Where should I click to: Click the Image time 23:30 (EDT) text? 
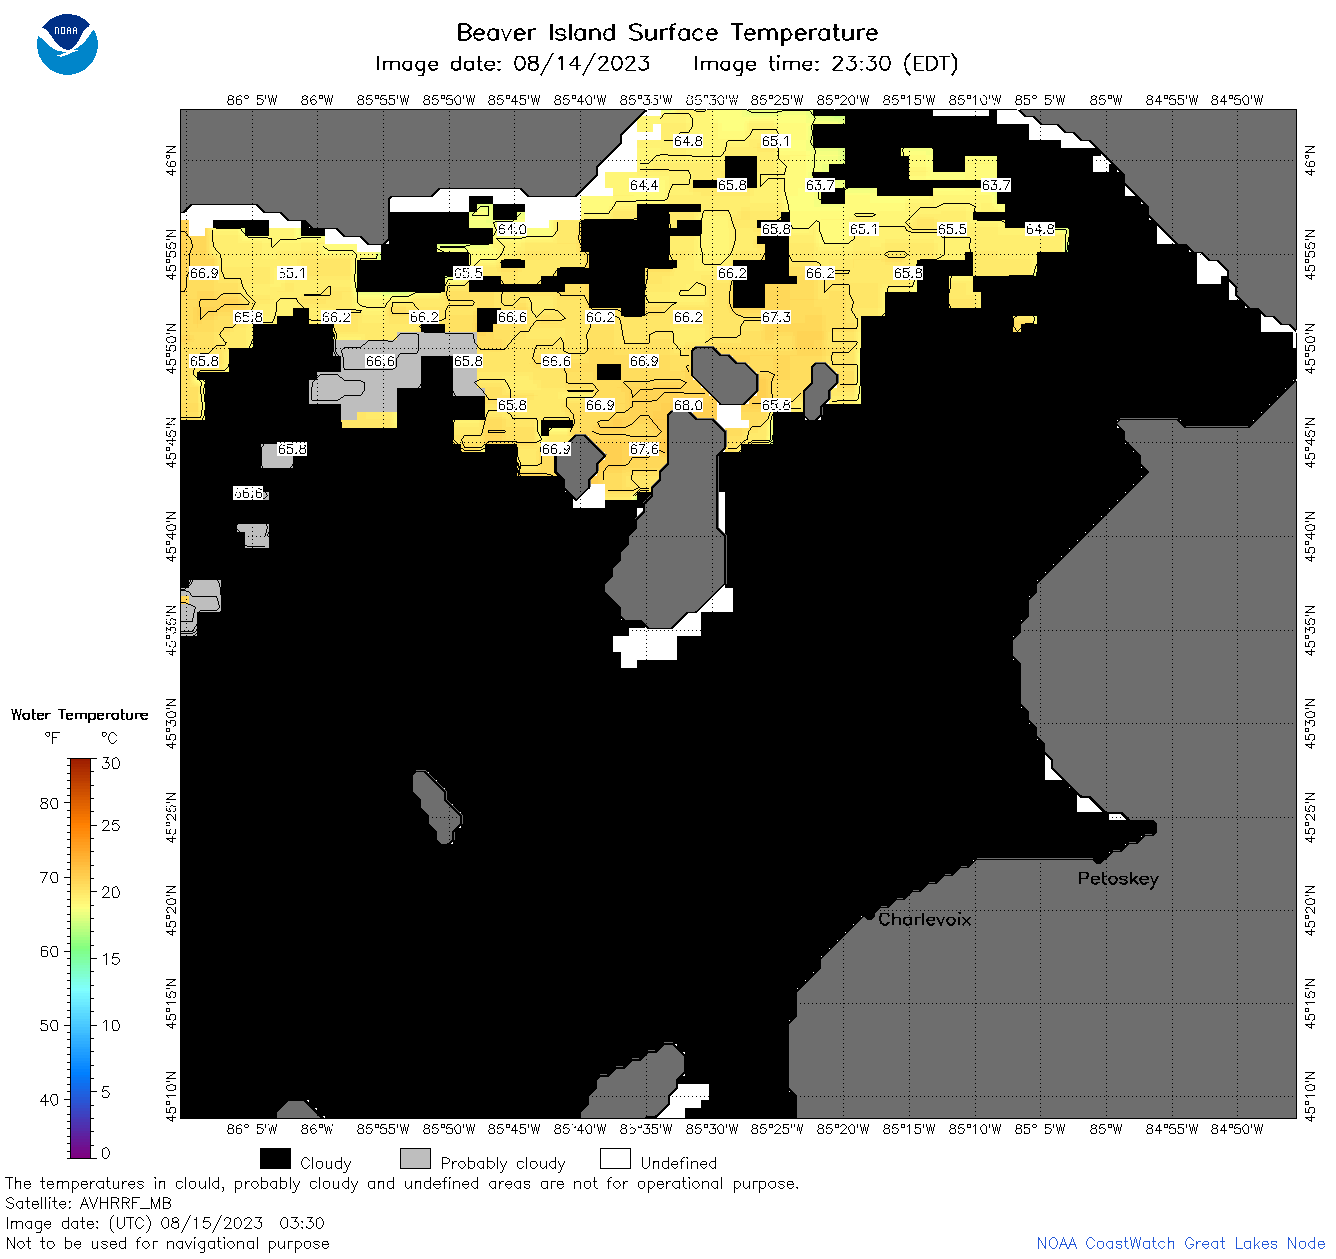[x=825, y=64]
